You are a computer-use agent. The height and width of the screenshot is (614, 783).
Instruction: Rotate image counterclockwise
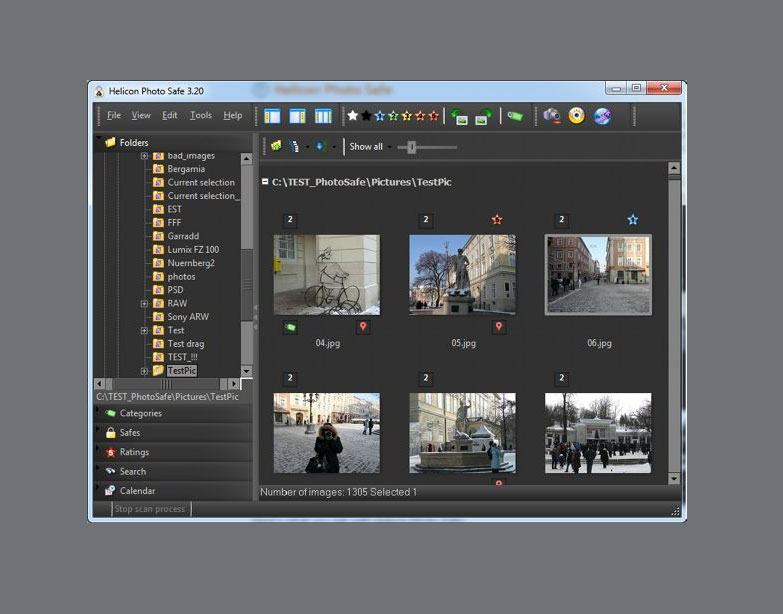click(459, 117)
